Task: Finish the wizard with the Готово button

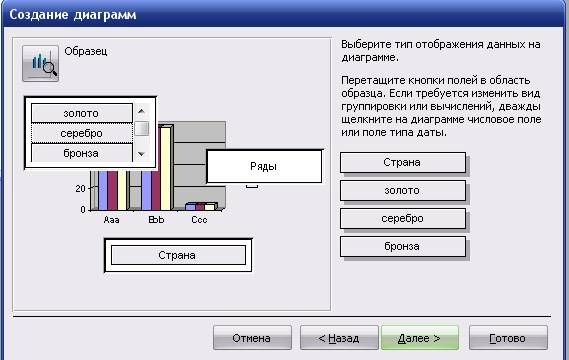Action: point(508,338)
